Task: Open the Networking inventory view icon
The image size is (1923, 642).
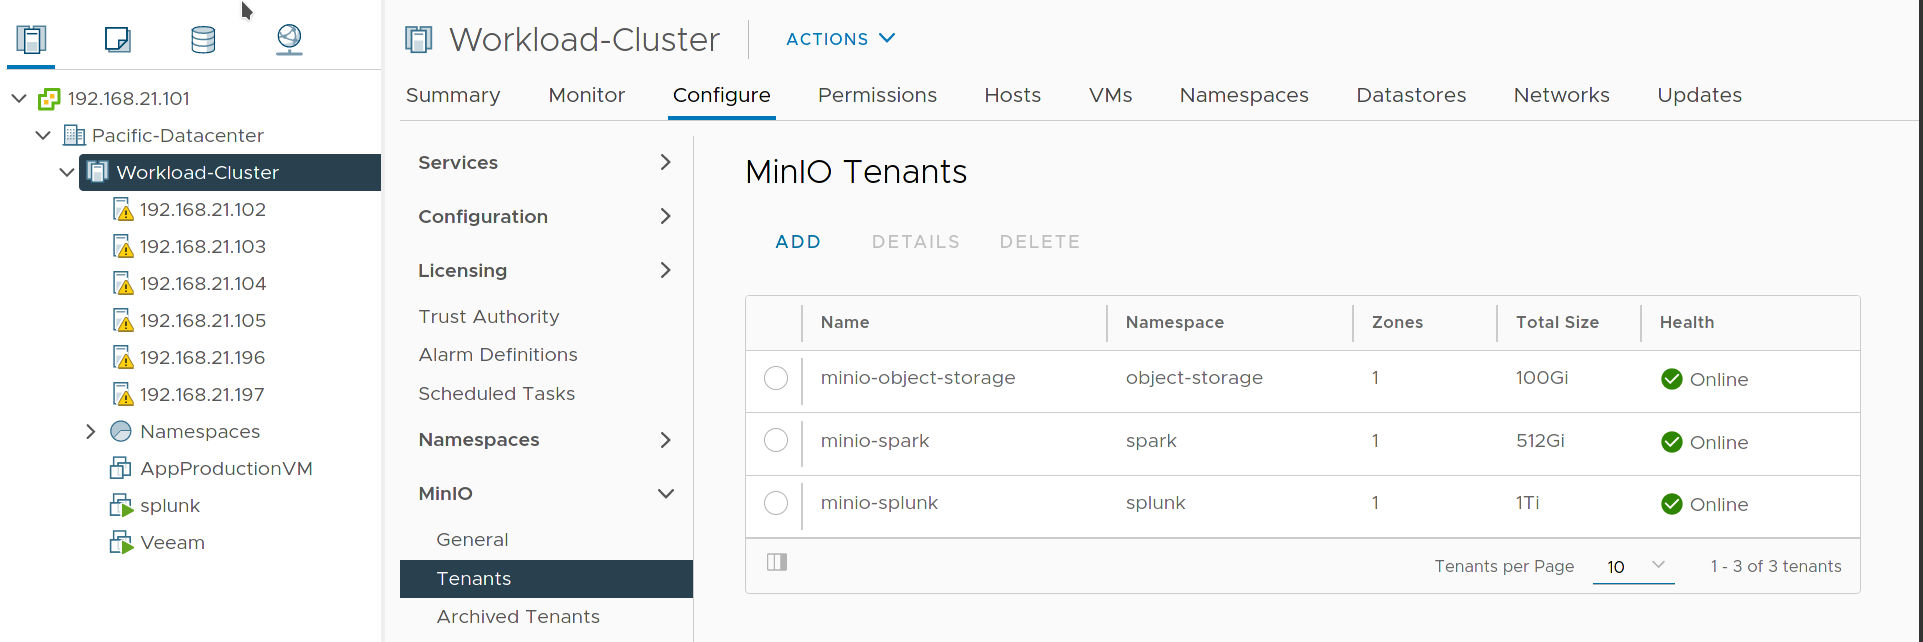Action: pos(289,39)
